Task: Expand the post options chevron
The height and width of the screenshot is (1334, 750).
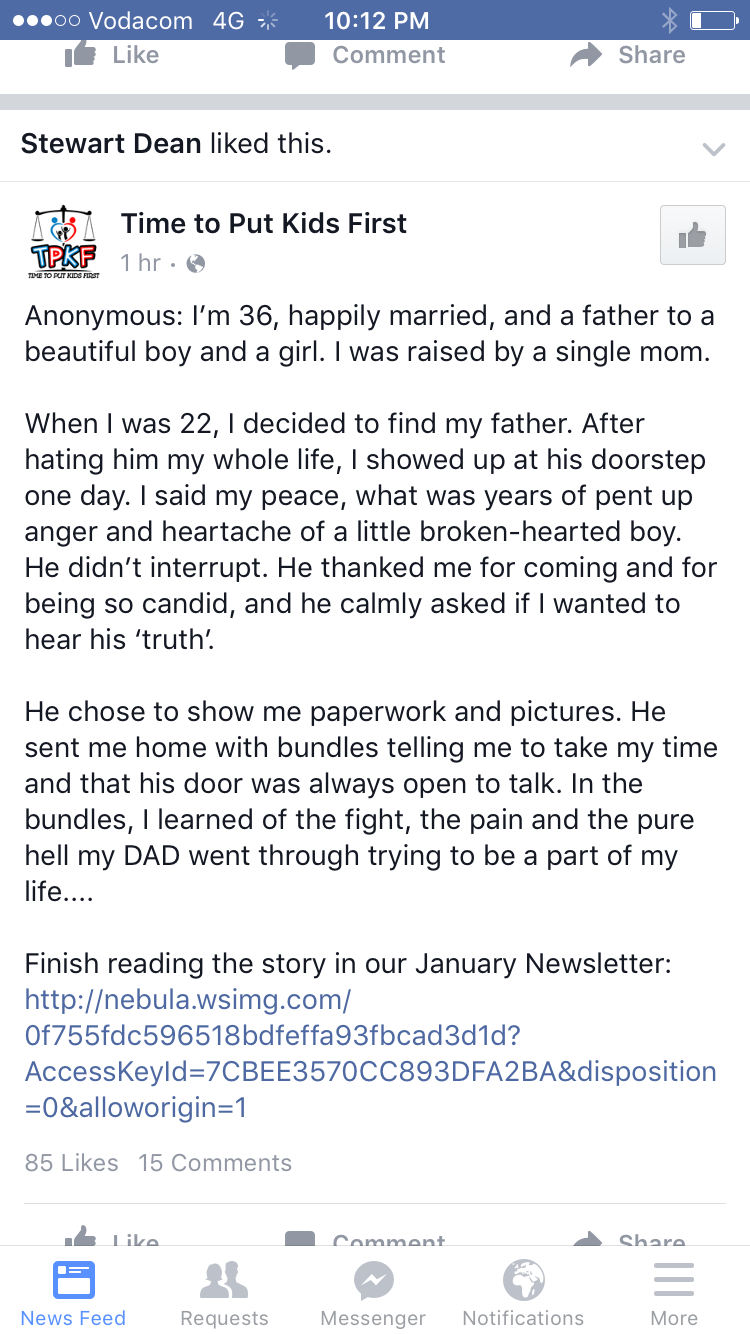Action: point(713,149)
